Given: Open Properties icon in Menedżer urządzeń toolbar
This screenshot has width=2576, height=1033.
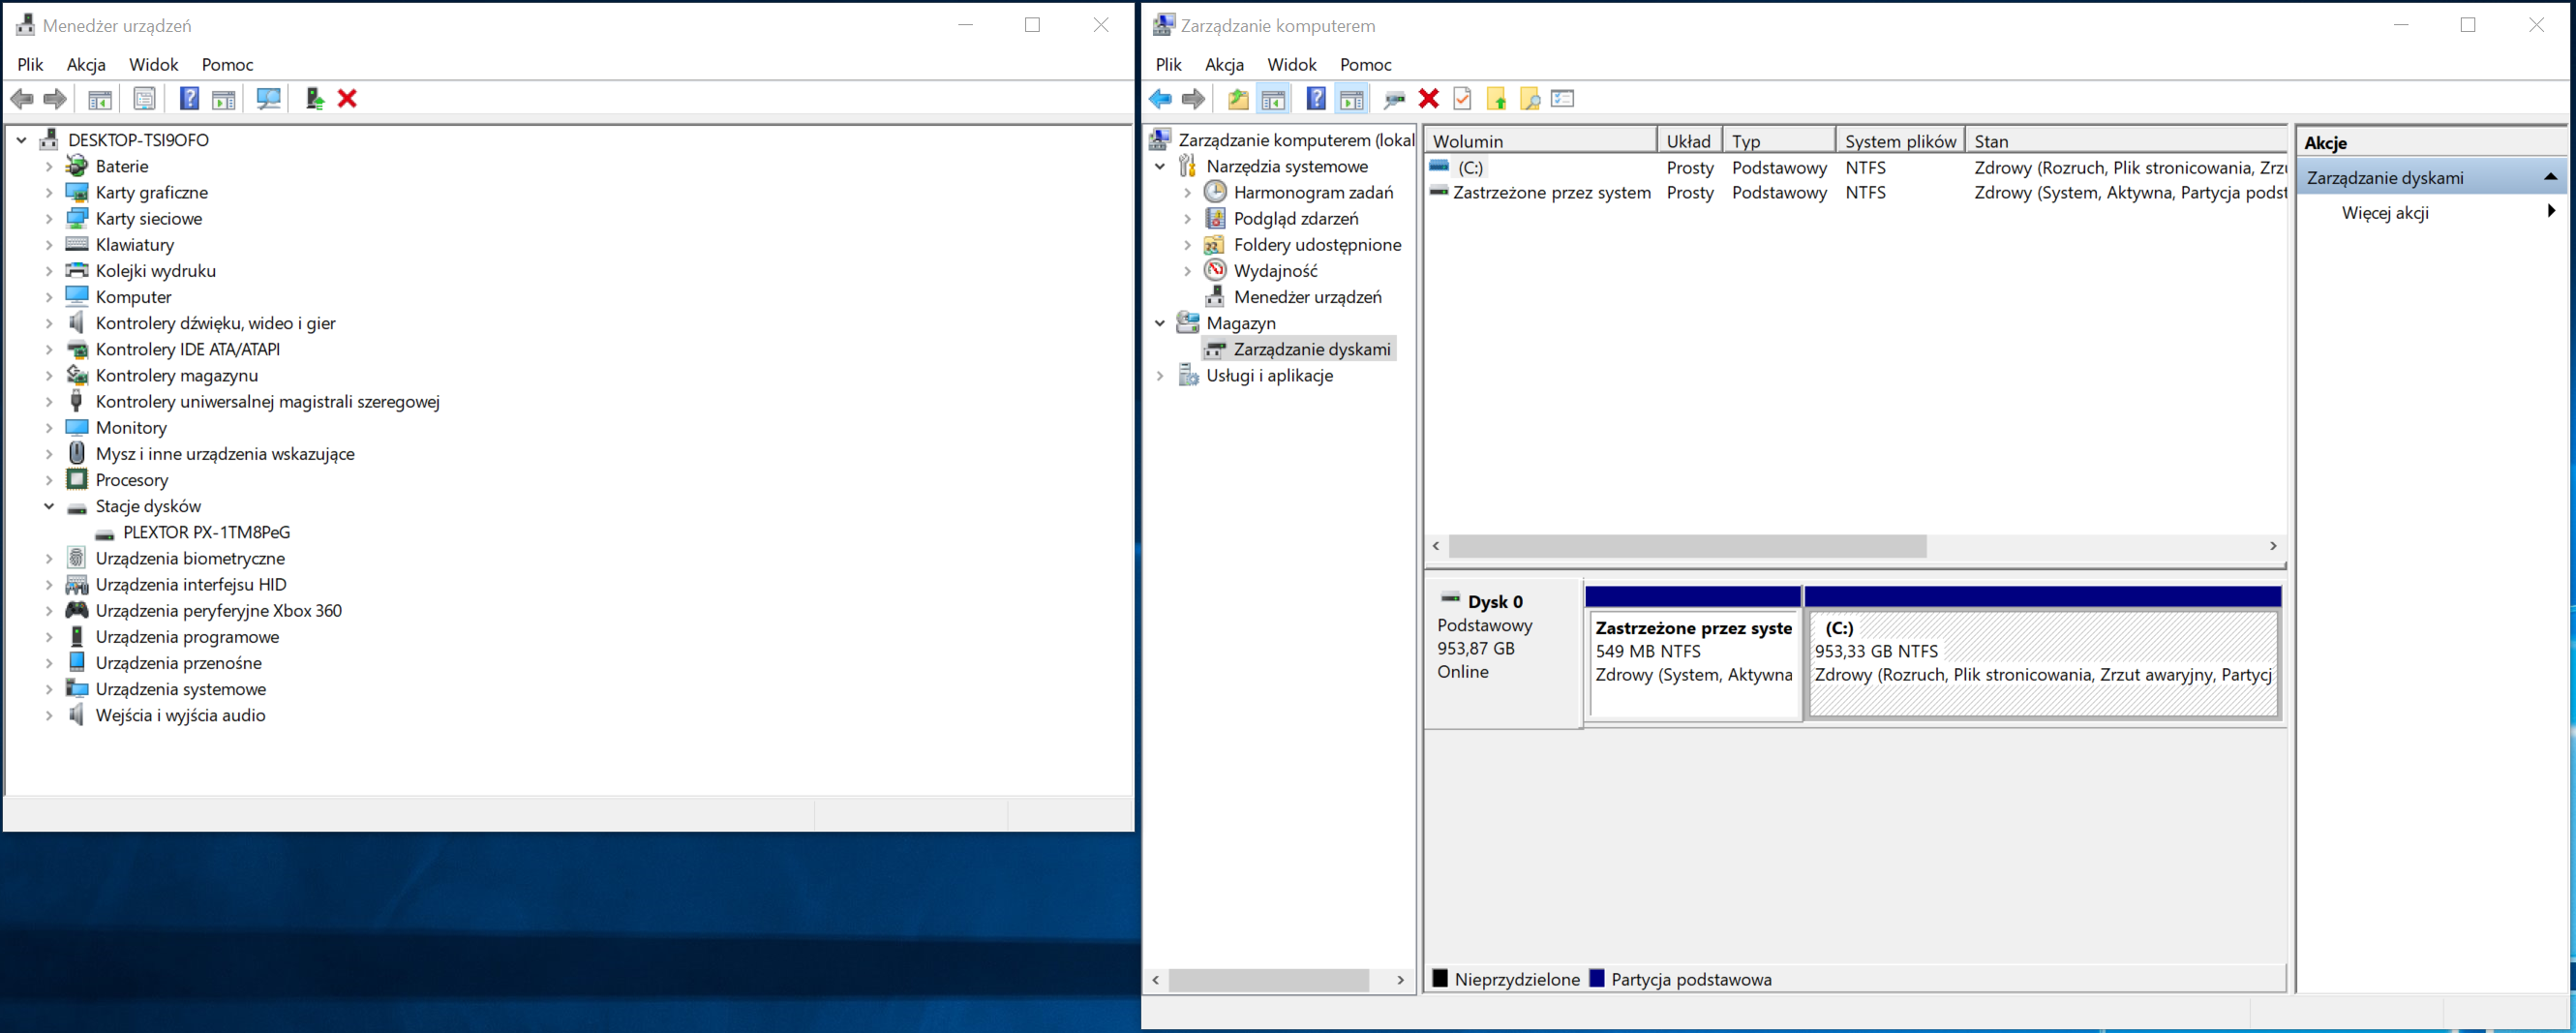Looking at the screenshot, I should pyautogui.click(x=144, y=99).
